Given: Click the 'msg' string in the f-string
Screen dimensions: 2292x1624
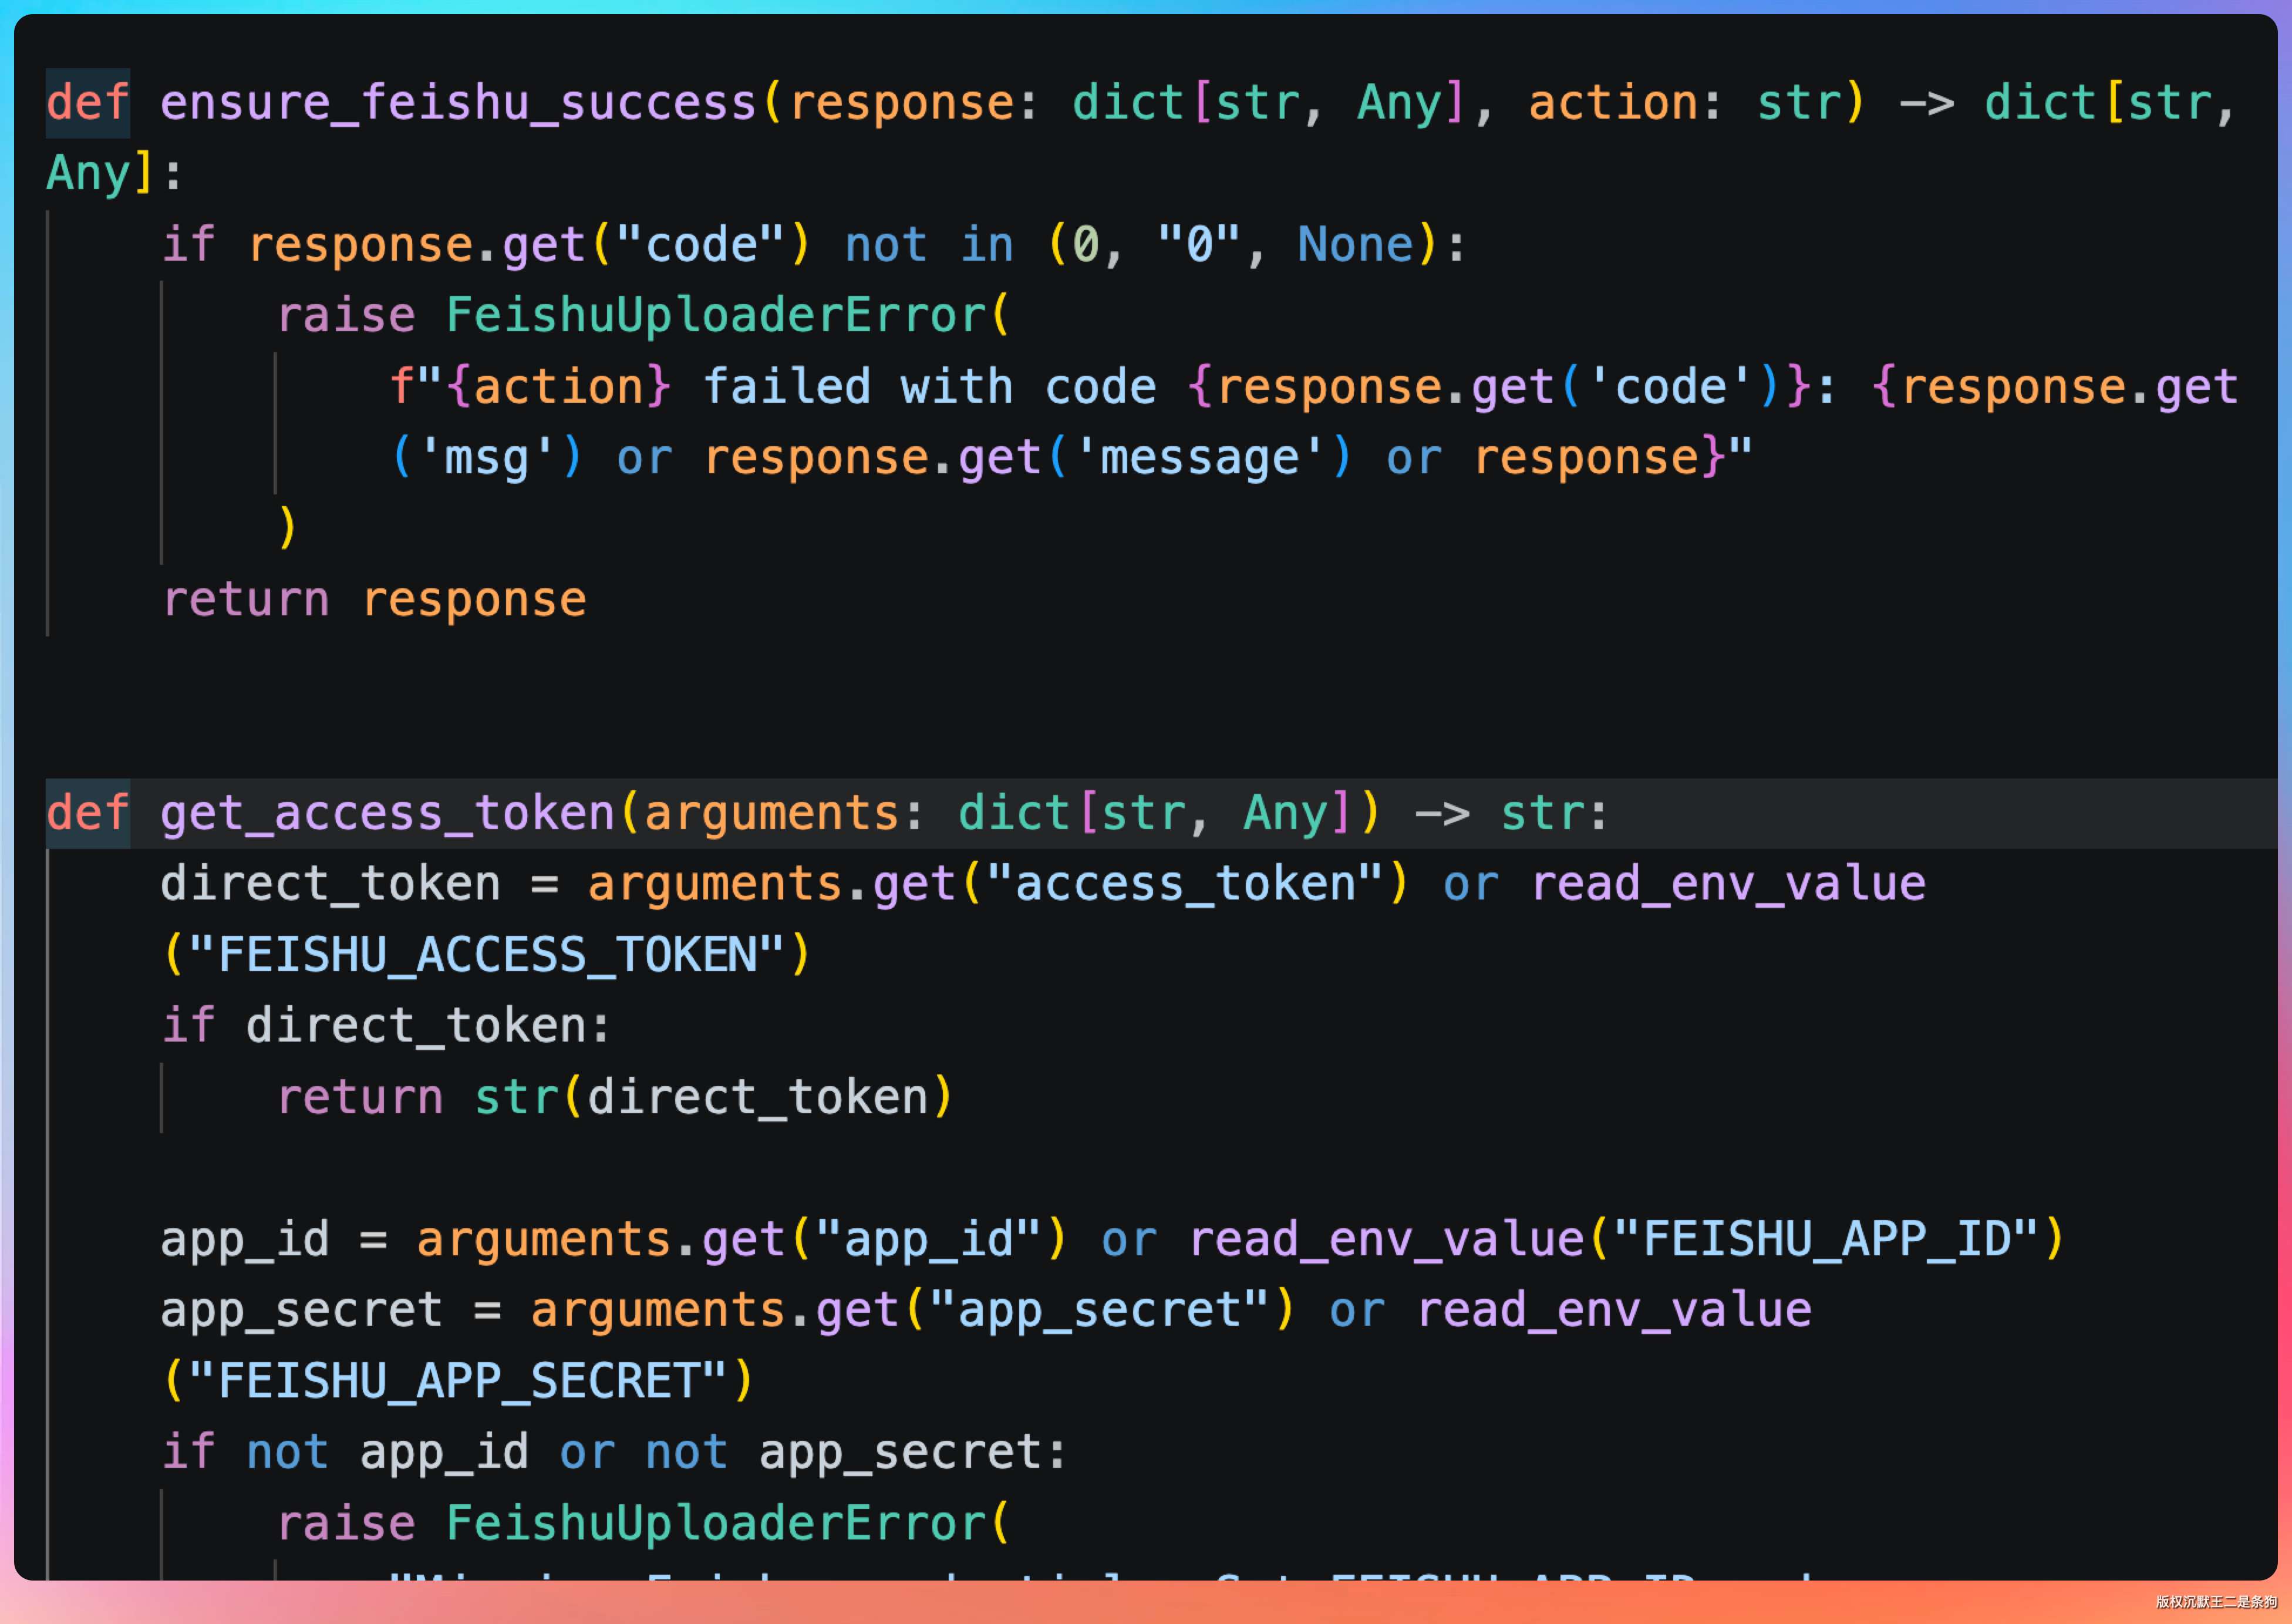Looking at the screenshot, I should coord(486,458).
